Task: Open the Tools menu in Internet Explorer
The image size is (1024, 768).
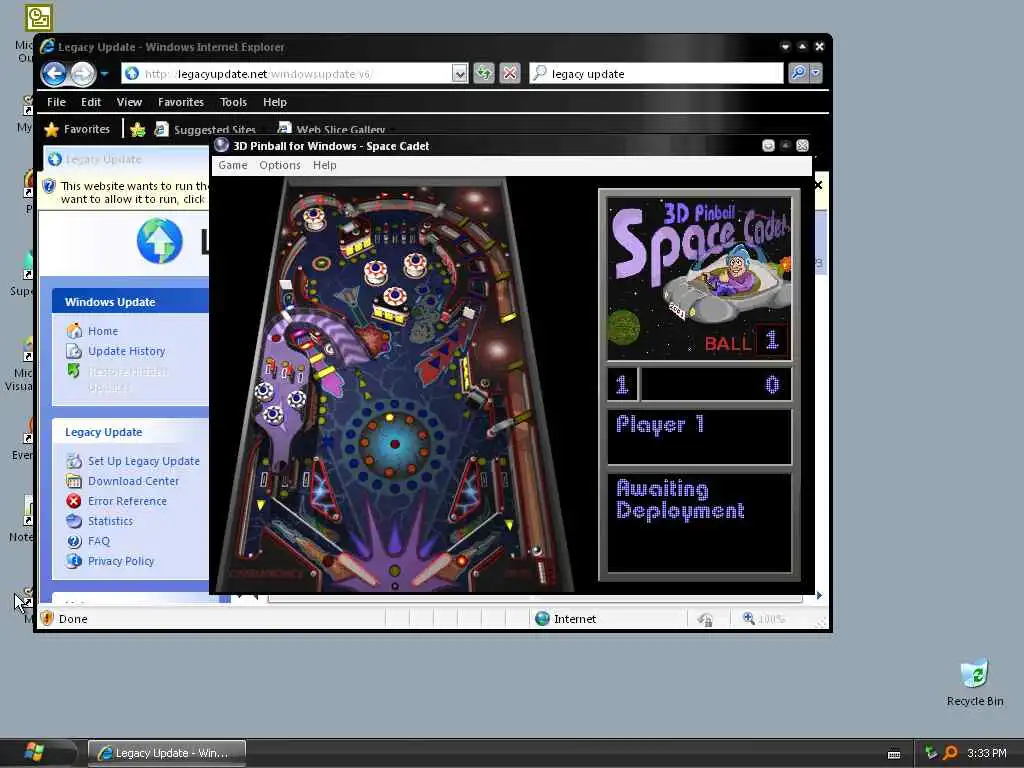Action: 233,102
